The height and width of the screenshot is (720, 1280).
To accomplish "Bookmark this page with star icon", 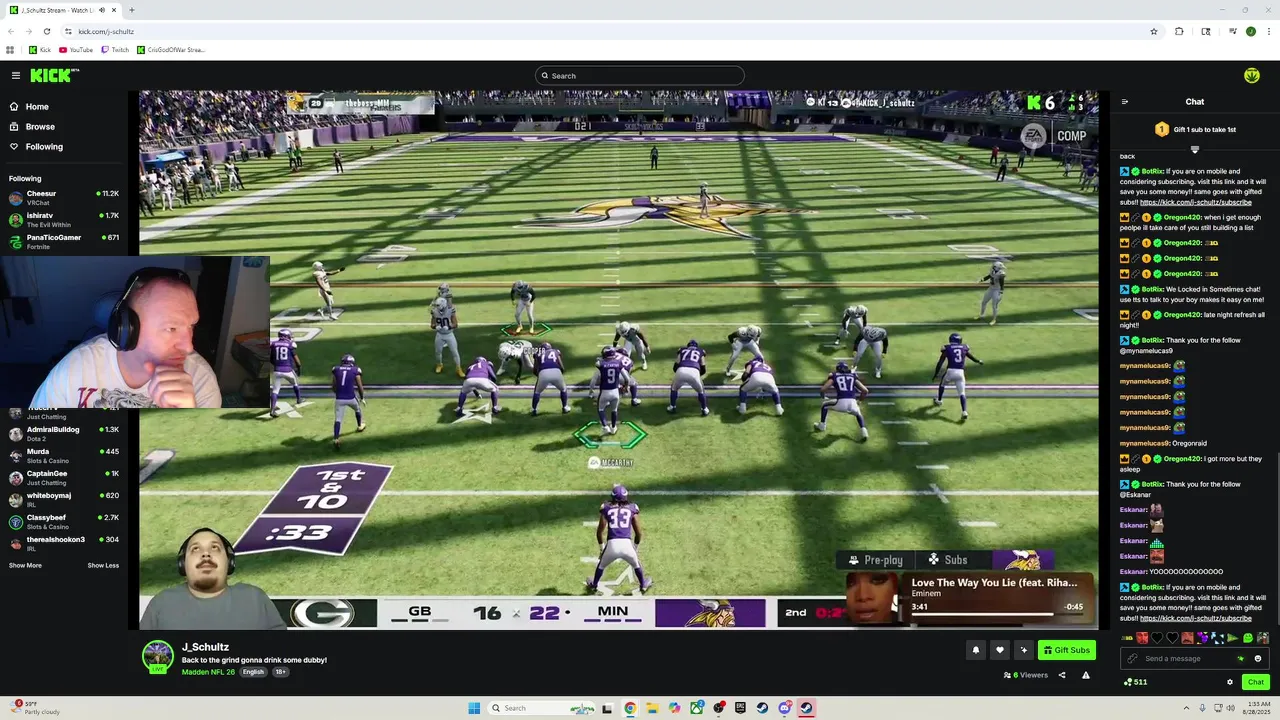I will pyautogui.click(x=1154, y=31).
